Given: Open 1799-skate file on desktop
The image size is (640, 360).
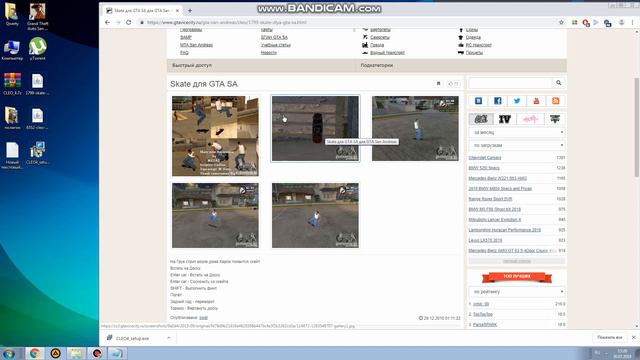Looking at the screenshot, I should point(37,84).
